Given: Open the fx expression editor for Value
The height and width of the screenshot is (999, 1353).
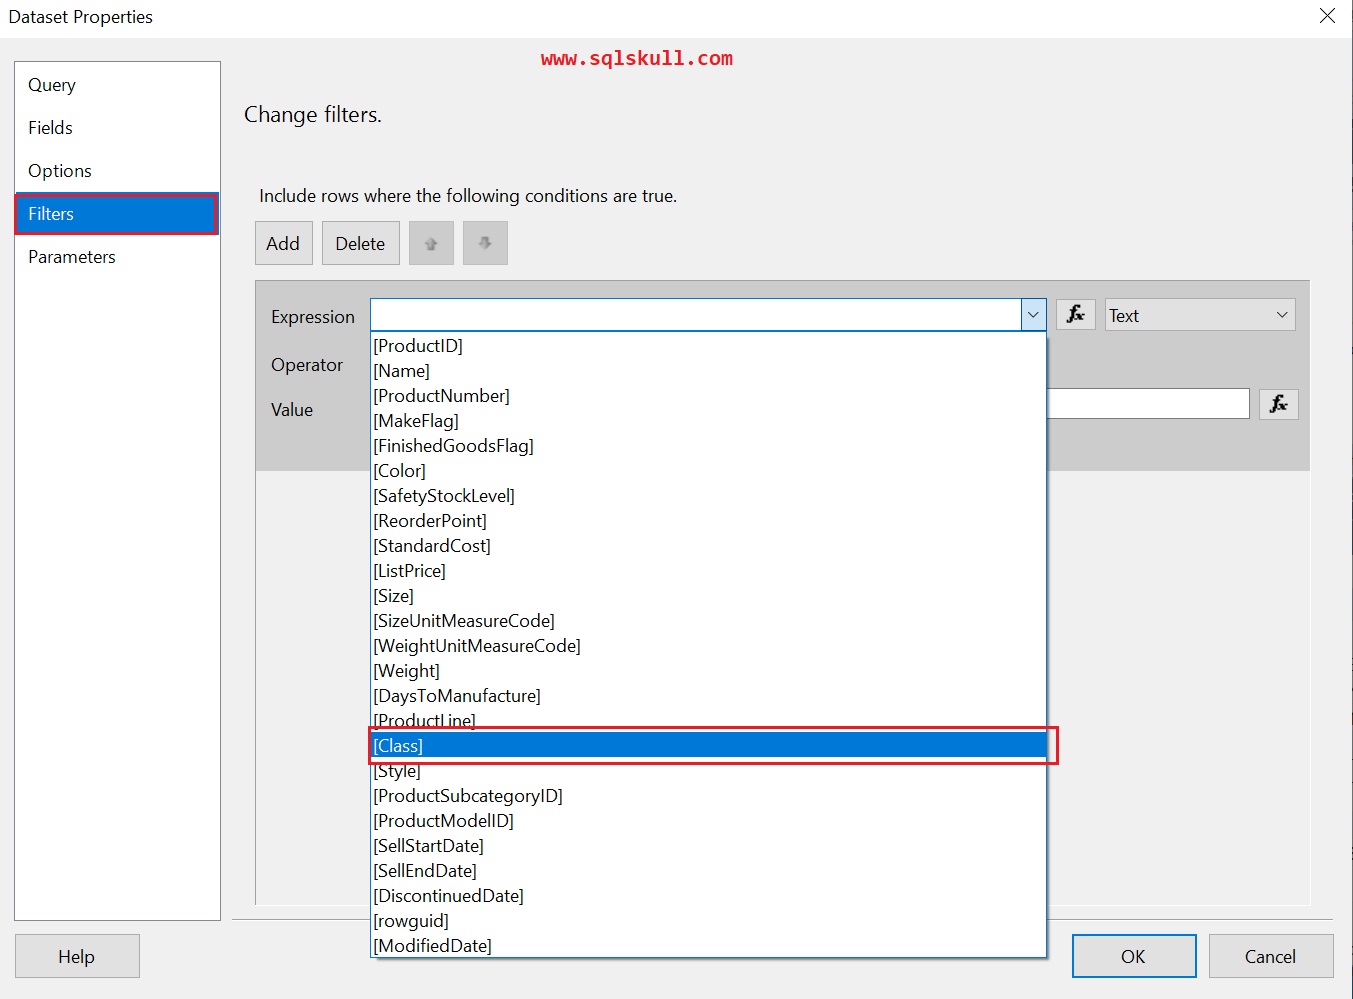Looking at the screenshot, I should click(x=1278, y=403).
